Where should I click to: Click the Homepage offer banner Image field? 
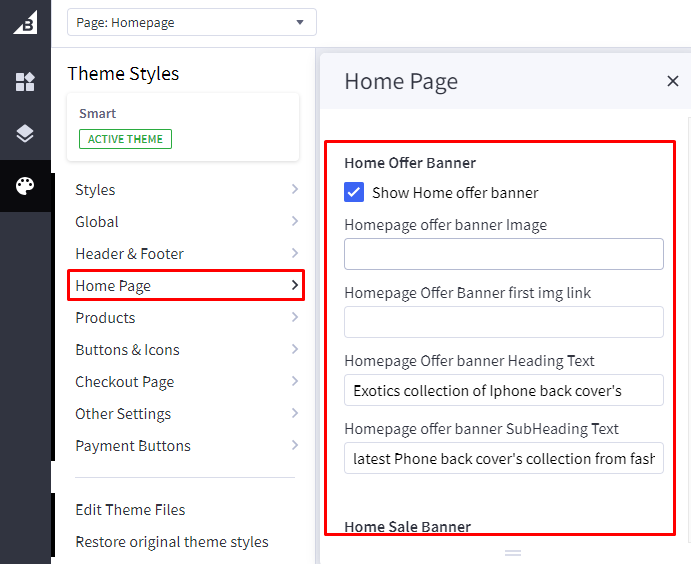(x=503, y=254)
